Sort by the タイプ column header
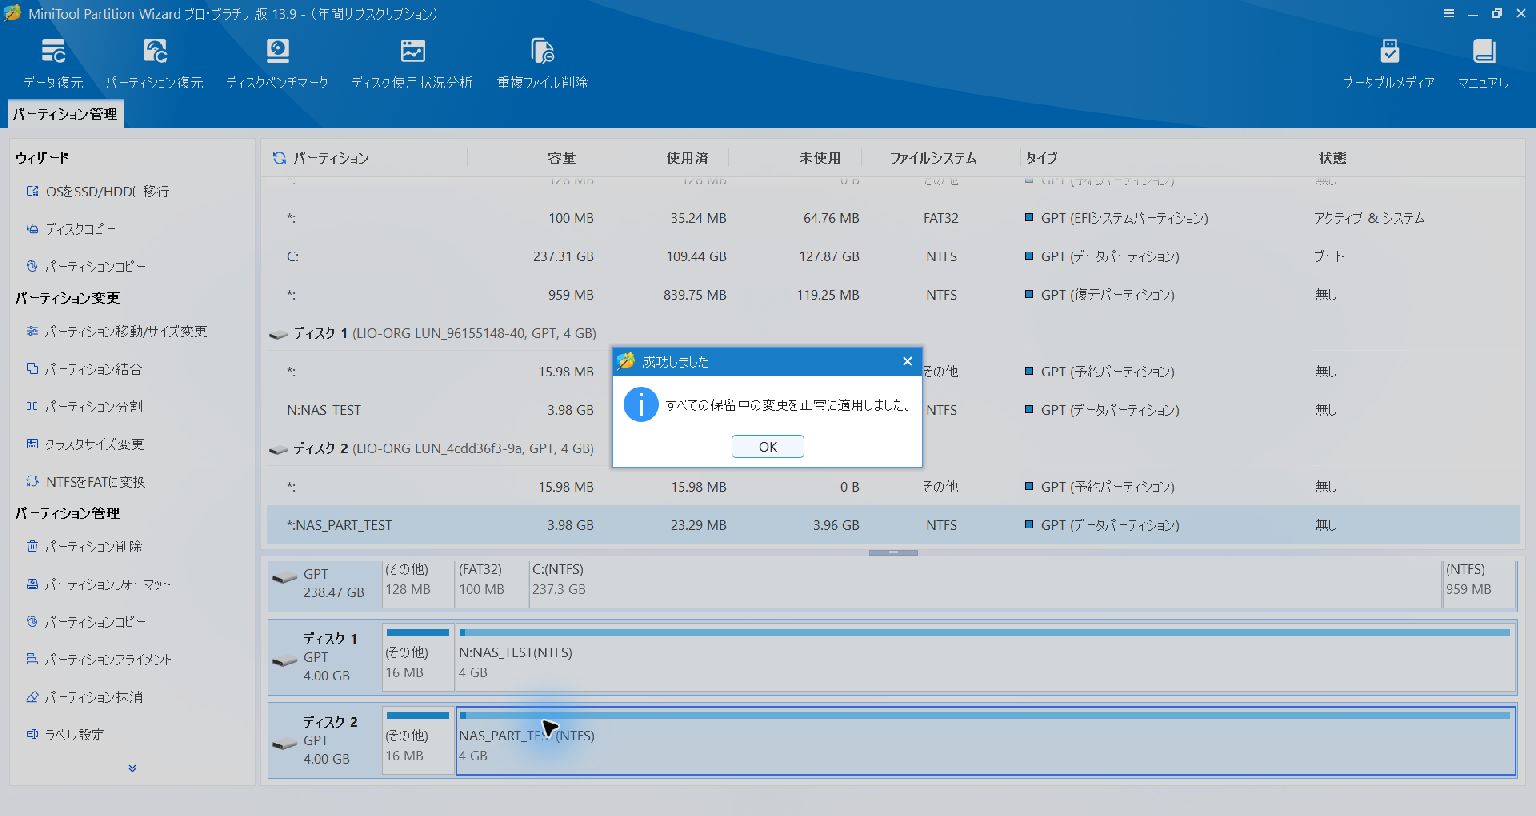Screen dimensions: 1536x816 (1041, 158)
